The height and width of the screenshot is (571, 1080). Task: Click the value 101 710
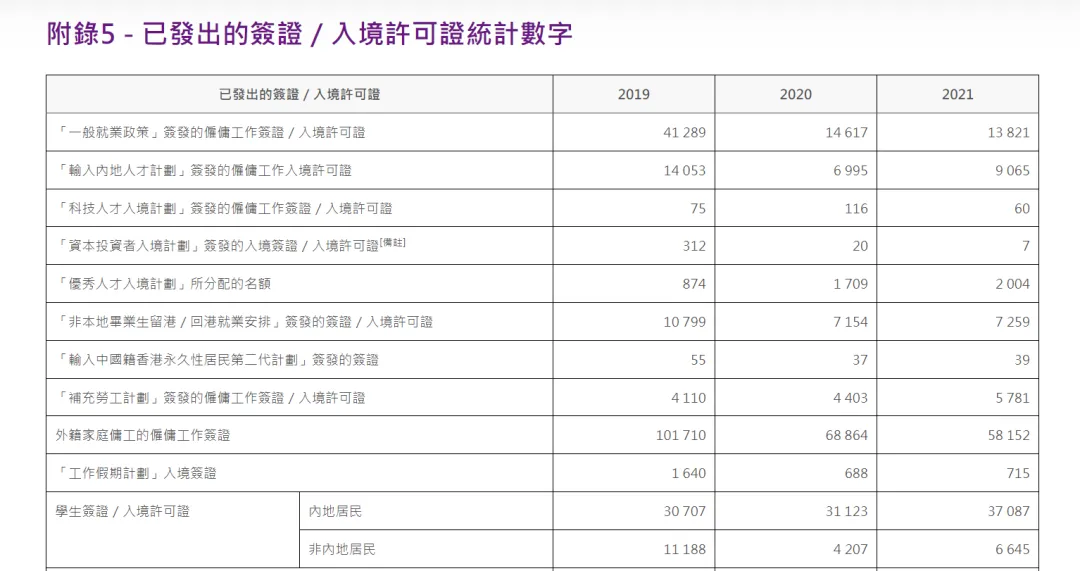(681, 435)
